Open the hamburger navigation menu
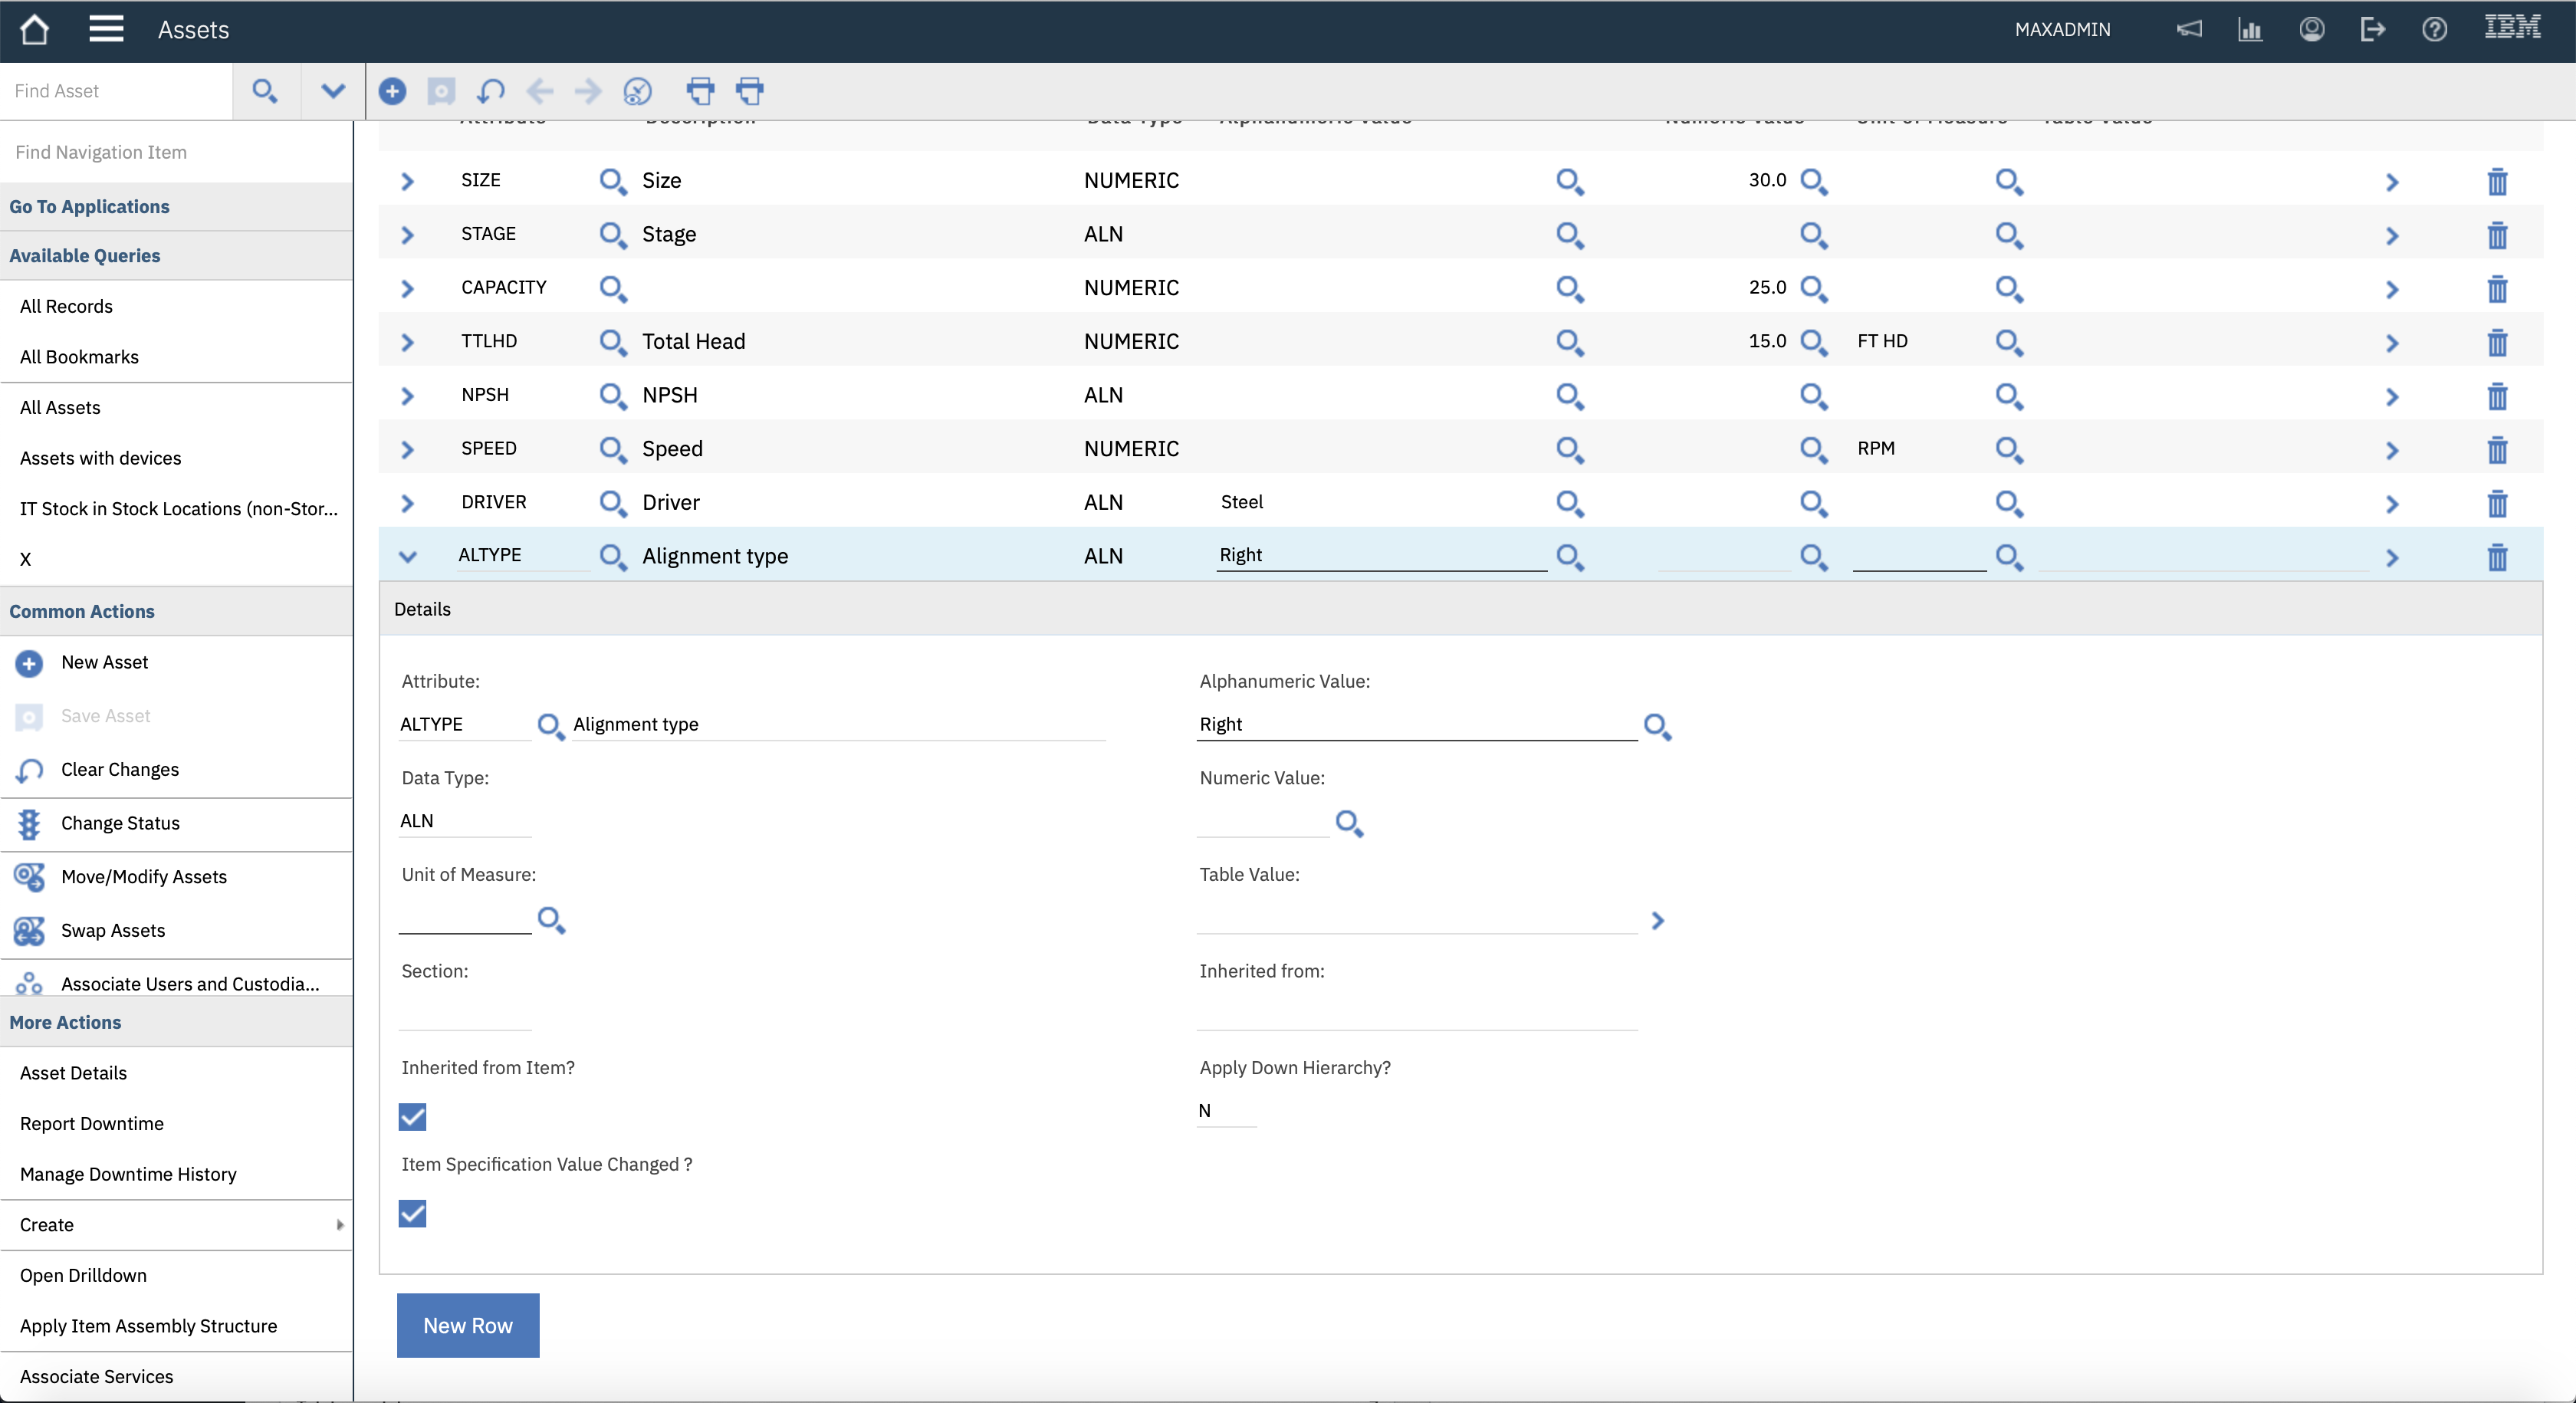Screen dimensions: 2576x1403 106,29
